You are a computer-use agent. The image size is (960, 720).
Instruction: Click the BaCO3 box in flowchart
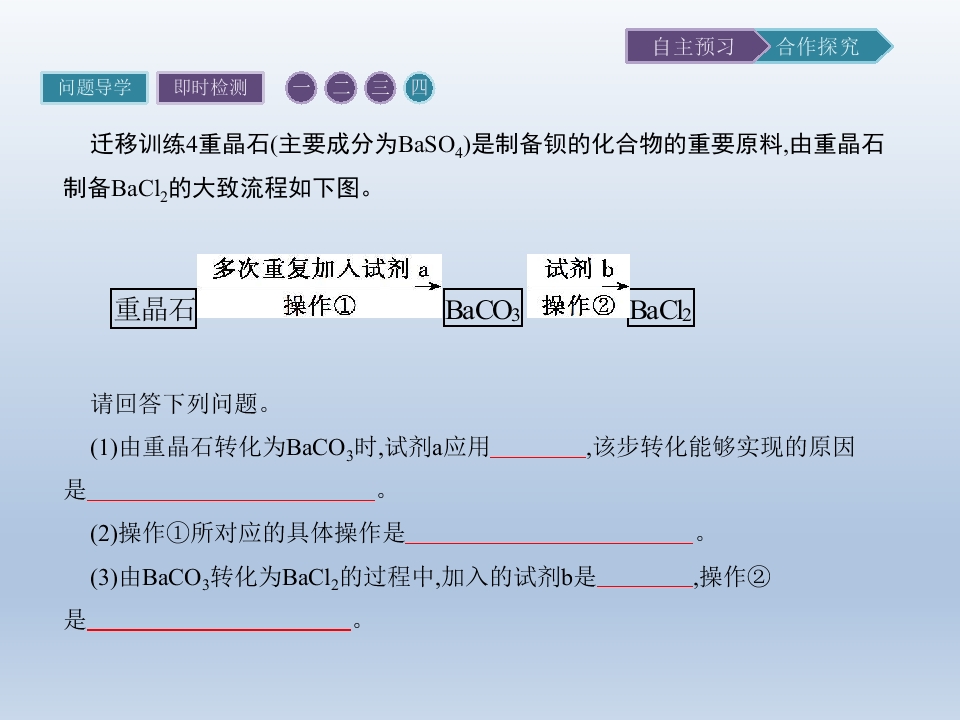(x=482, y=308)
